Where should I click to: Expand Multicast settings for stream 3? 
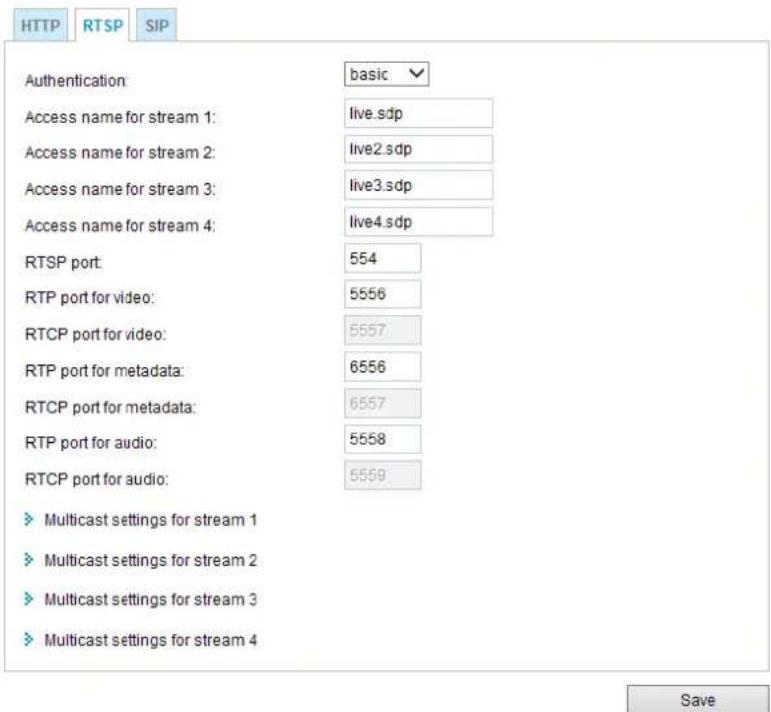click(141, 599)
